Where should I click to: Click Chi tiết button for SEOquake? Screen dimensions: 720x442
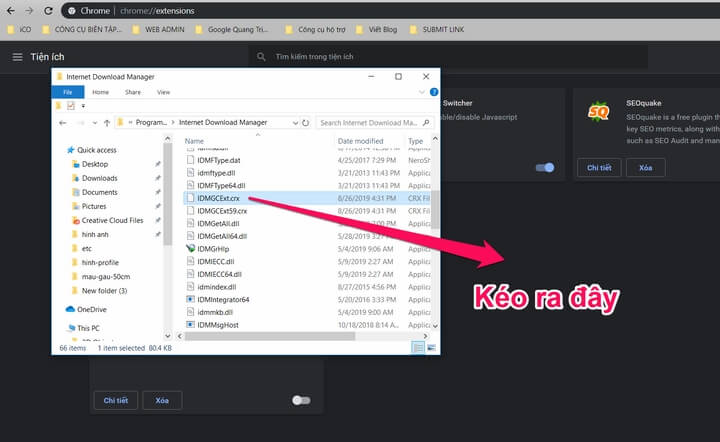pos(599,168)
